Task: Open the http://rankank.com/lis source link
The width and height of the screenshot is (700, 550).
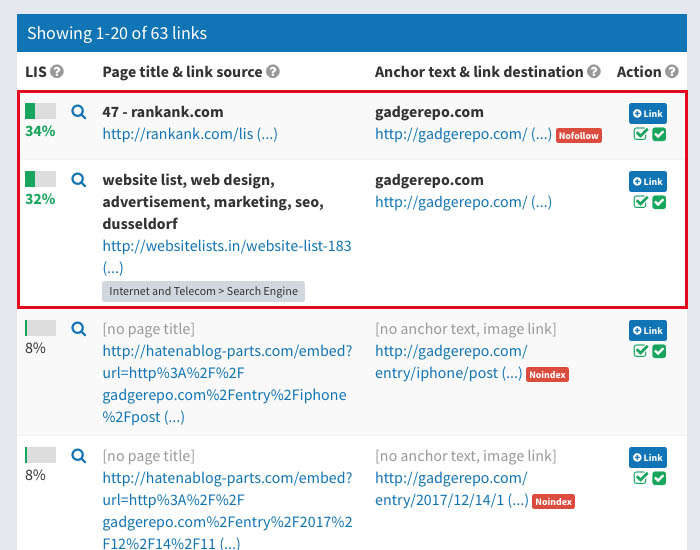Action: click(190, 134)
